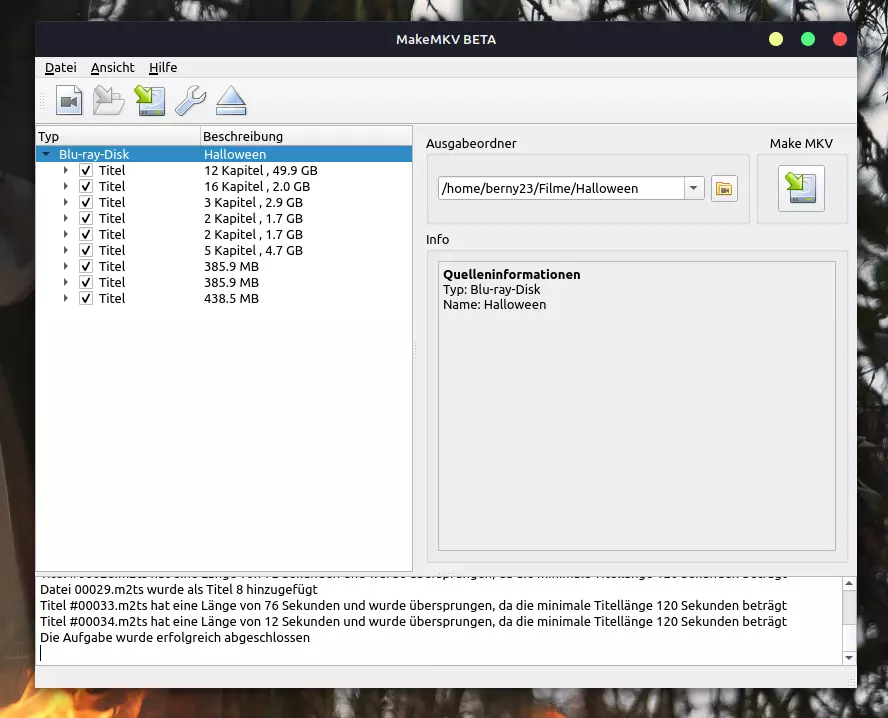888x718 pixels.
Task: Select the Blu-ray-Disk tree row
Action: pyautogui.click(x=224, y=154)
